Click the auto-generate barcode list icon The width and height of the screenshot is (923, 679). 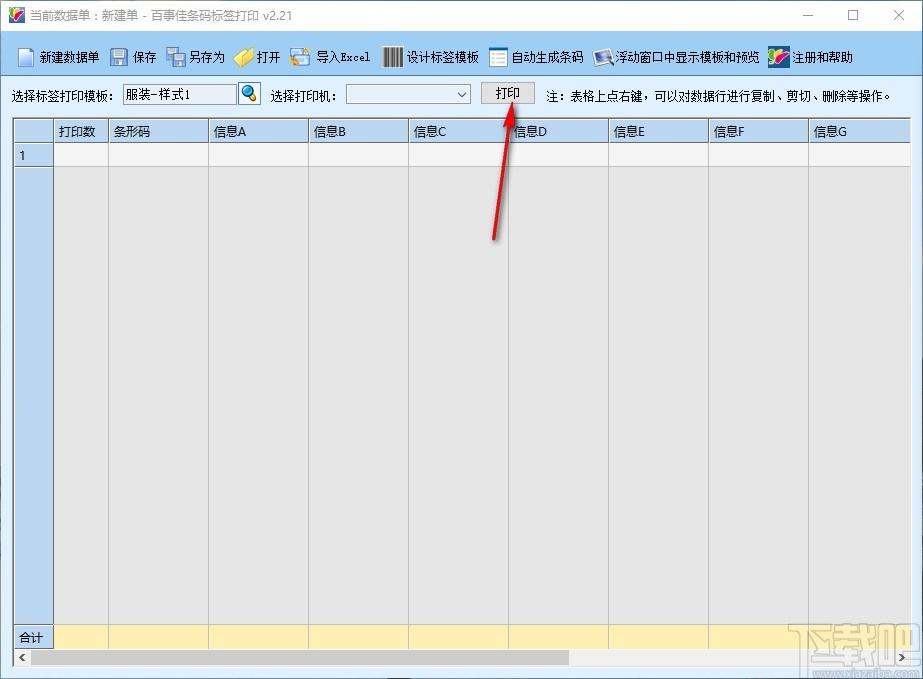click(498, 57)
